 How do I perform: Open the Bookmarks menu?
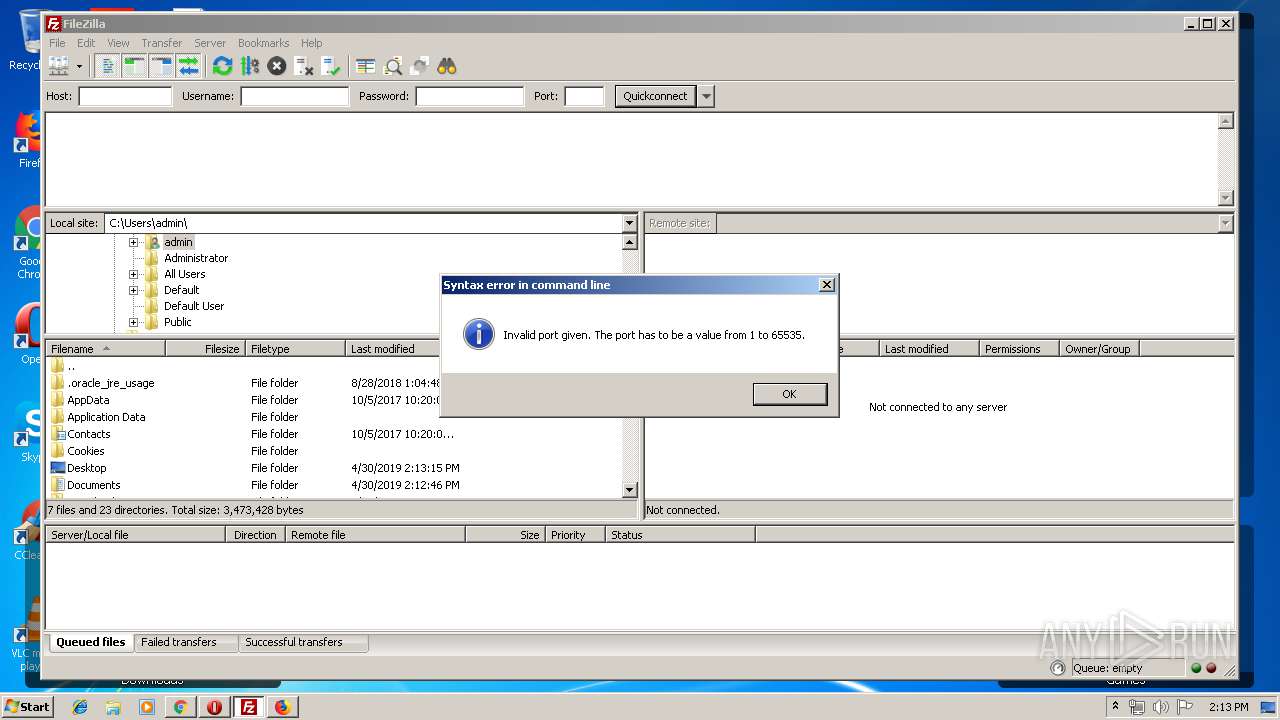[x=264, y=43]
